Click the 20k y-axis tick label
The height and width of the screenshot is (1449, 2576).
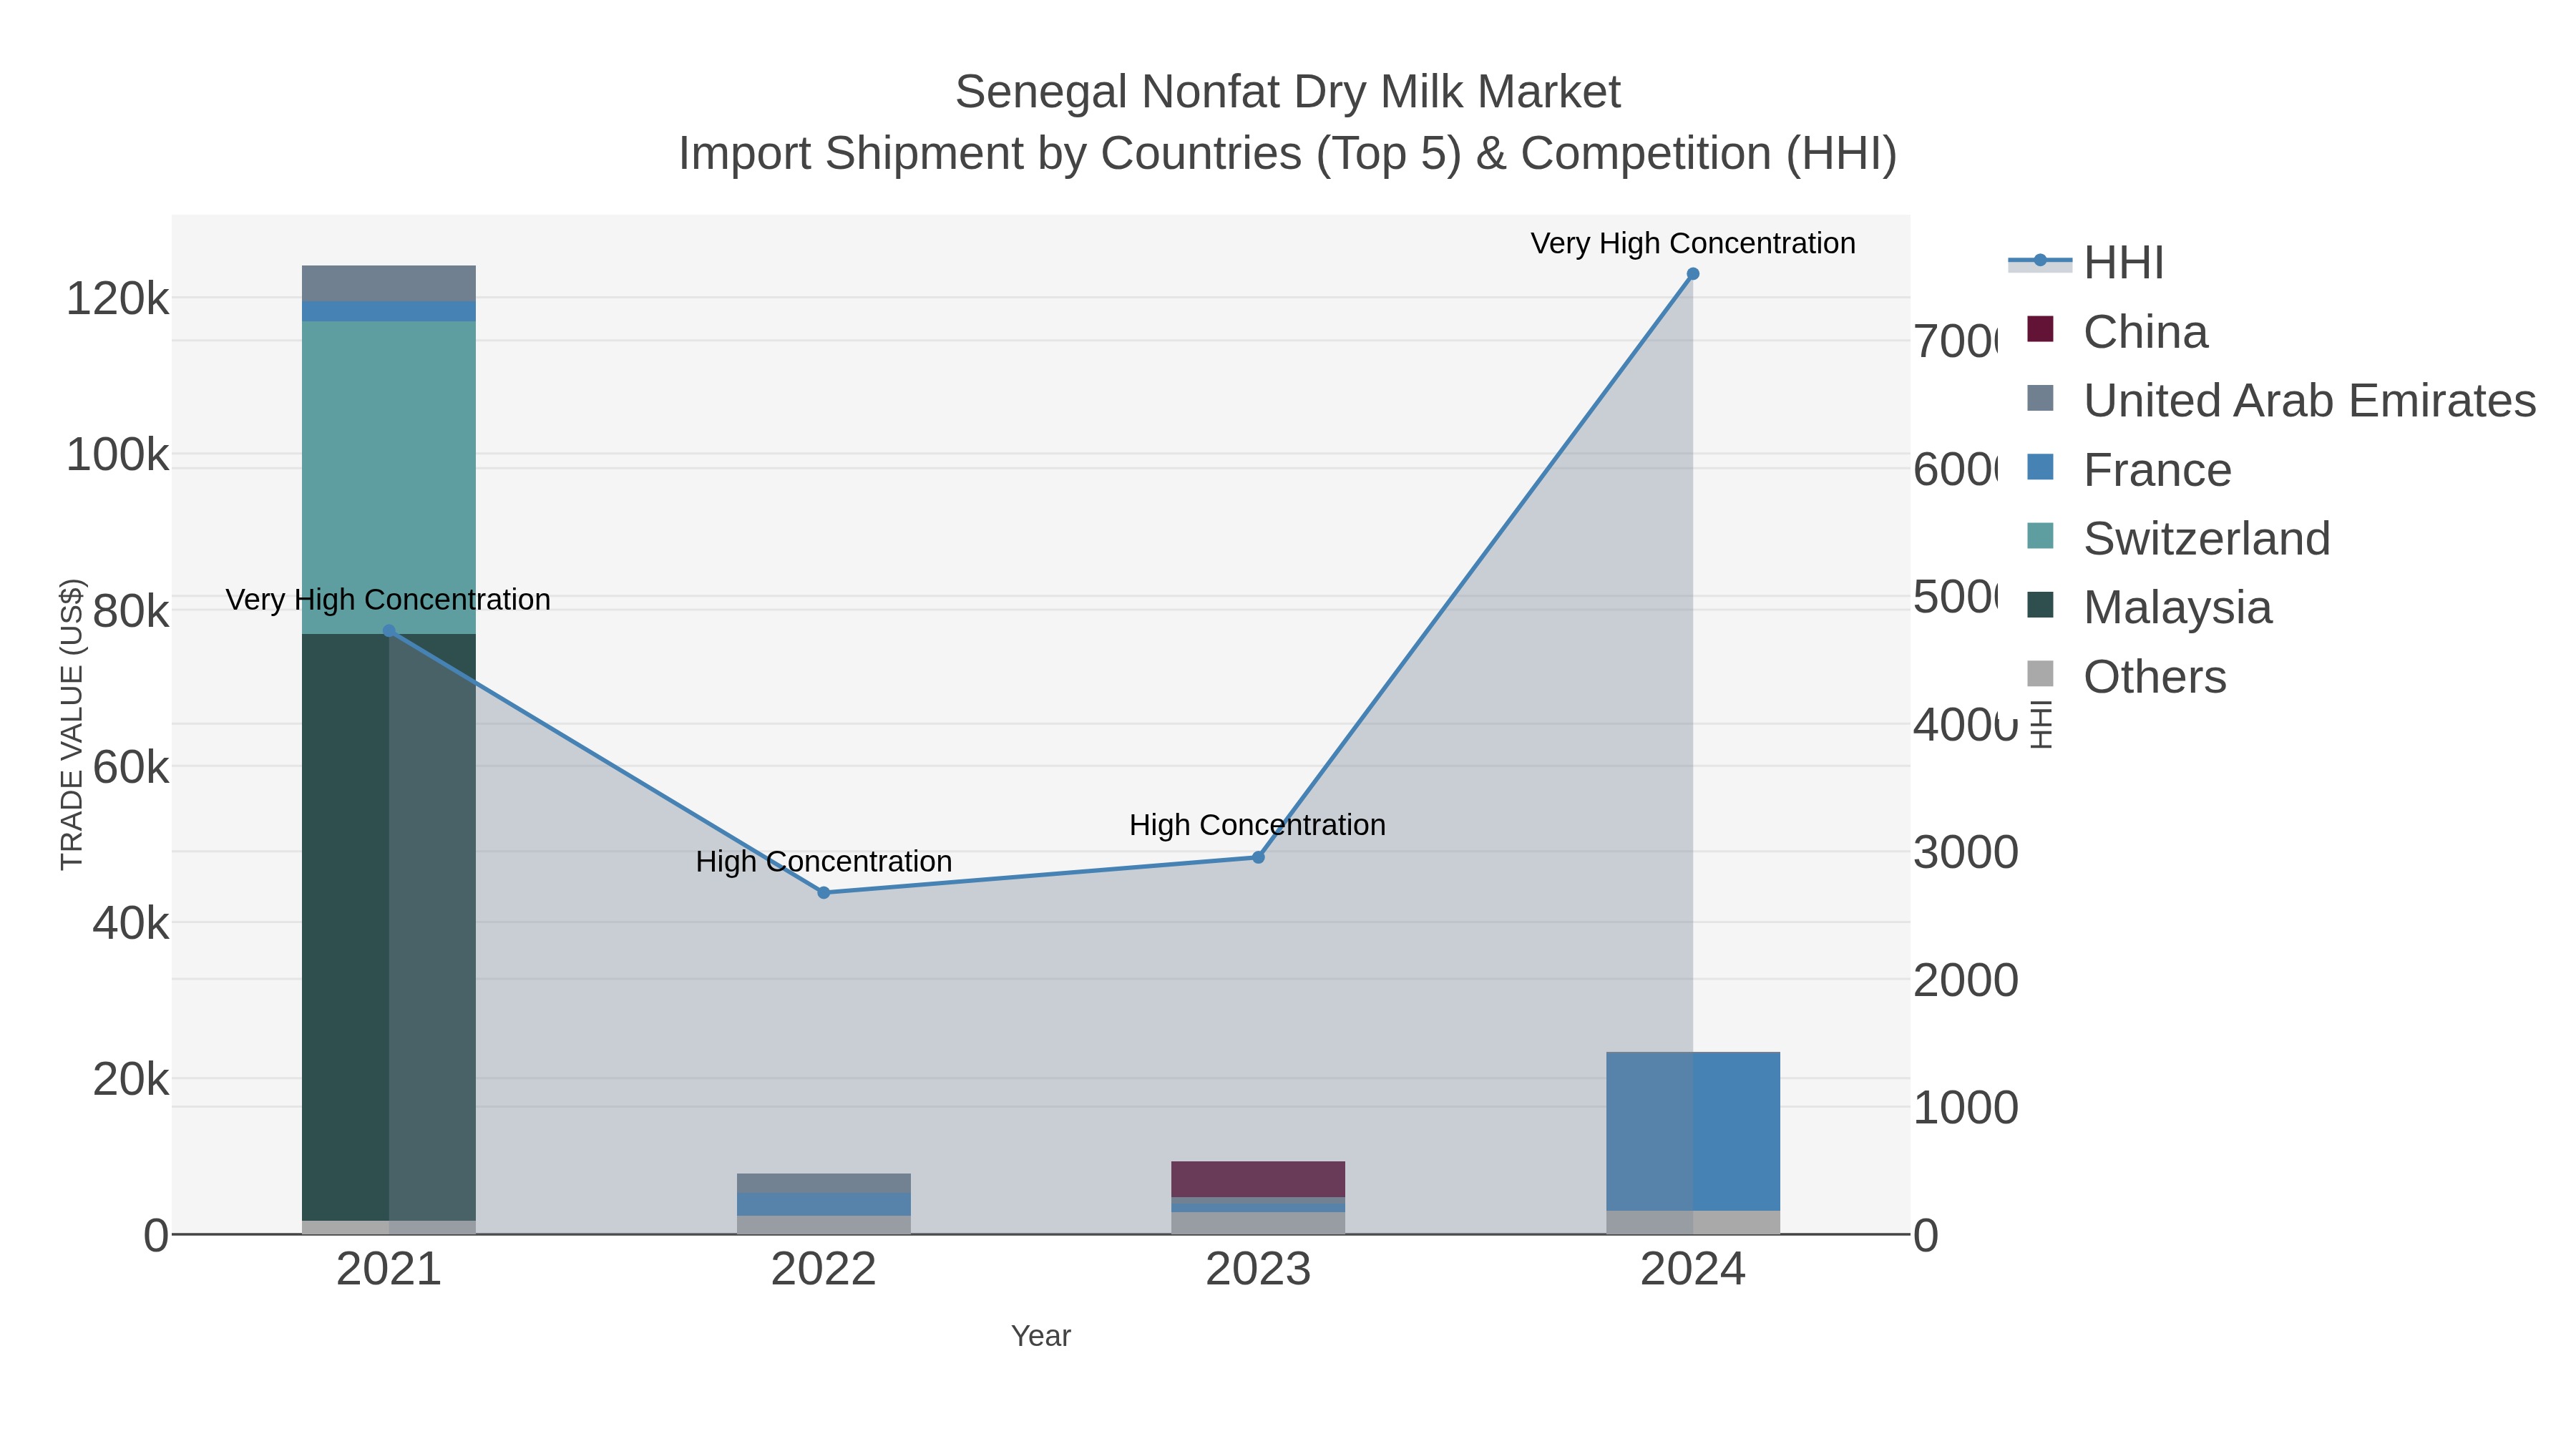click(131, 1080)
